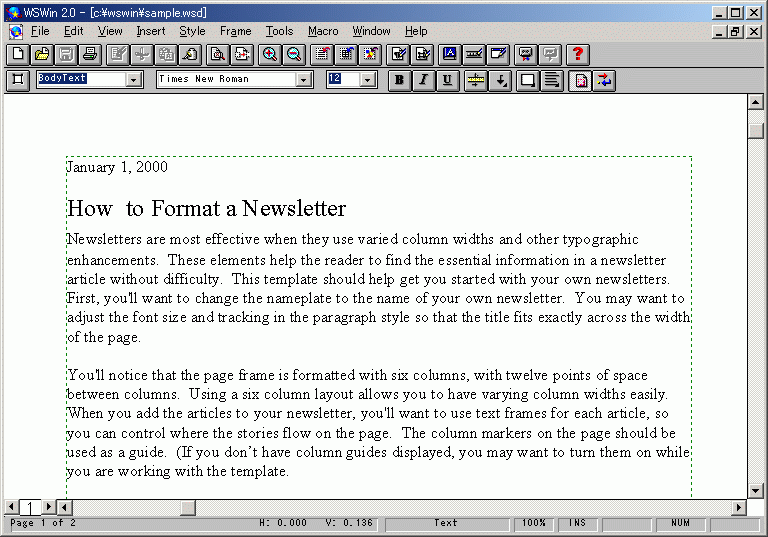Open a file using the folder icon
Viewport: 768px width, 537px height.
pos(42,54)
